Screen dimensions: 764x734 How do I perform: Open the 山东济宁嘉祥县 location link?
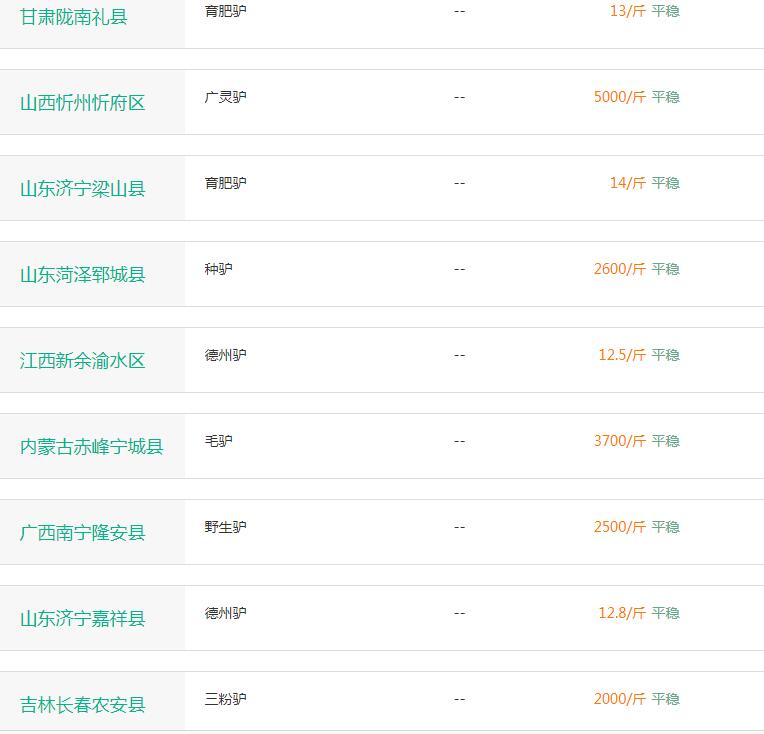(x=83, y=619)
